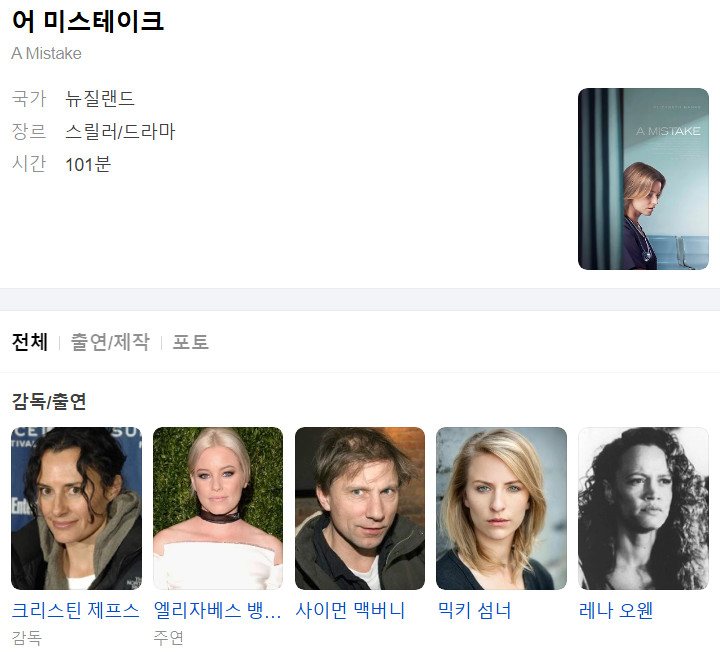Switch to the 출연/제작 tab

point(110,342)
